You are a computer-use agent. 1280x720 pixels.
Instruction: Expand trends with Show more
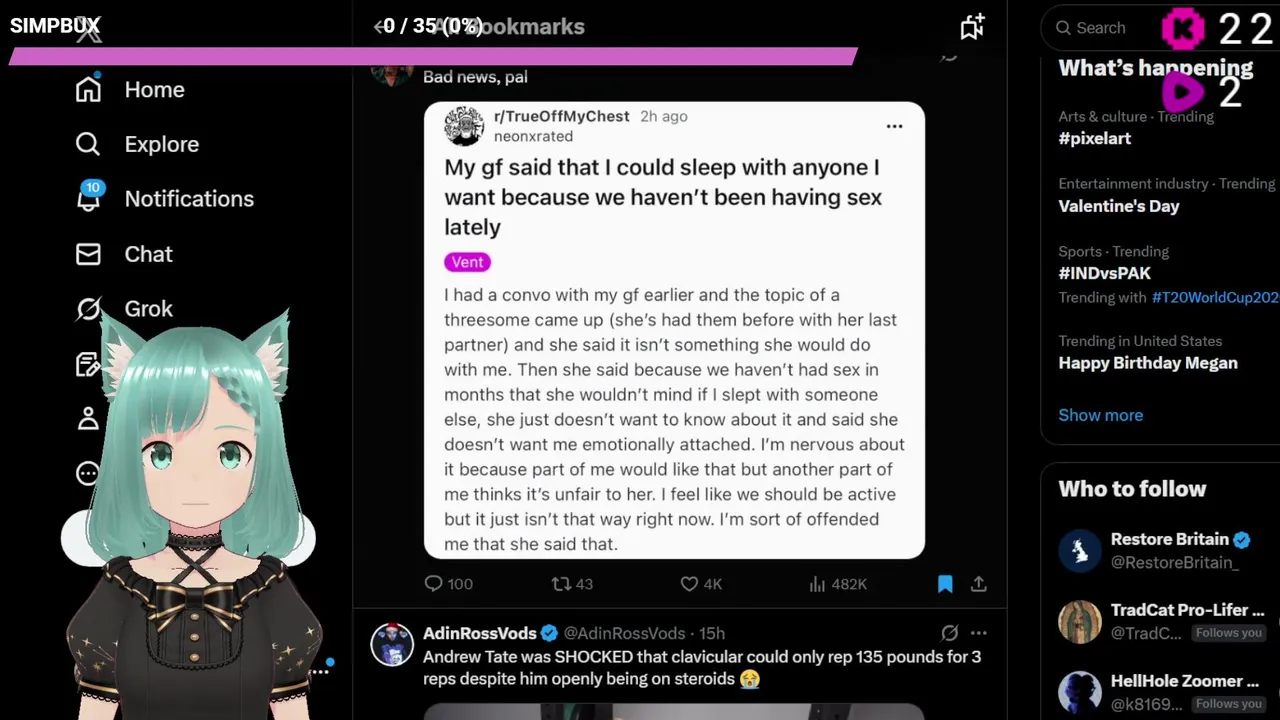[1100, 415]
